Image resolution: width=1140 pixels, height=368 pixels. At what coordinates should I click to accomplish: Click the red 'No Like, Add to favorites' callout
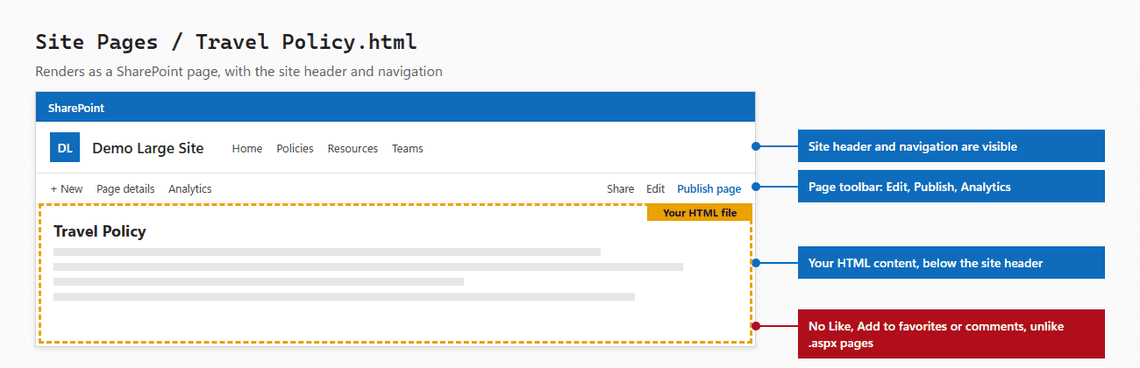click(x=951, y=334)
